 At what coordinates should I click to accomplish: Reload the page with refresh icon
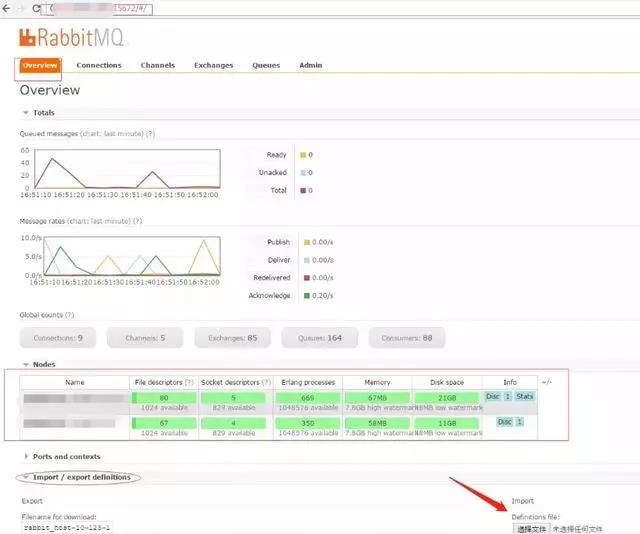click(x=36, y=8)
